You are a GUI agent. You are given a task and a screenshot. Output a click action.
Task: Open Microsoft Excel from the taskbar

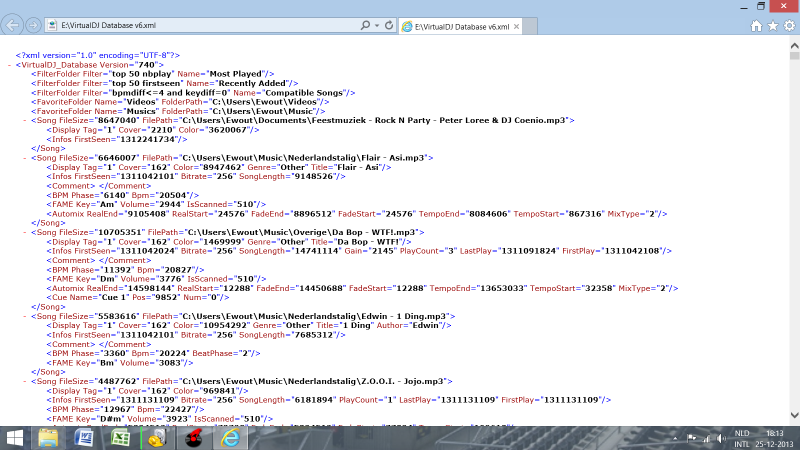120,438
